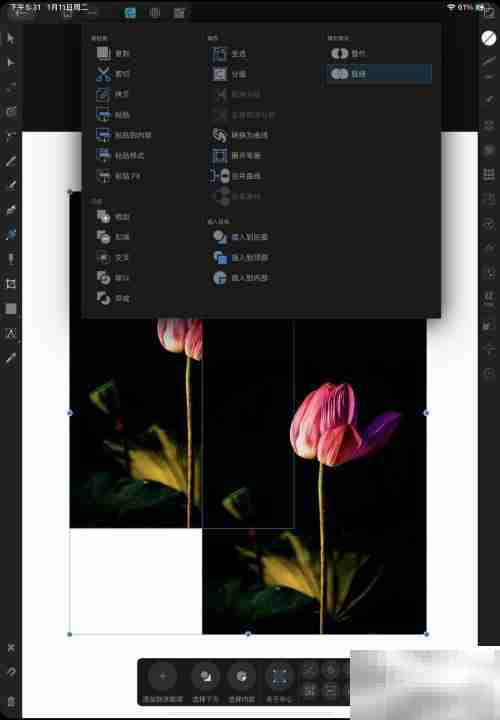Image resolution: width=500 pixels, height=720 pixels.
Task: Open the Stroke studio icon
Action: pos(489,61)
